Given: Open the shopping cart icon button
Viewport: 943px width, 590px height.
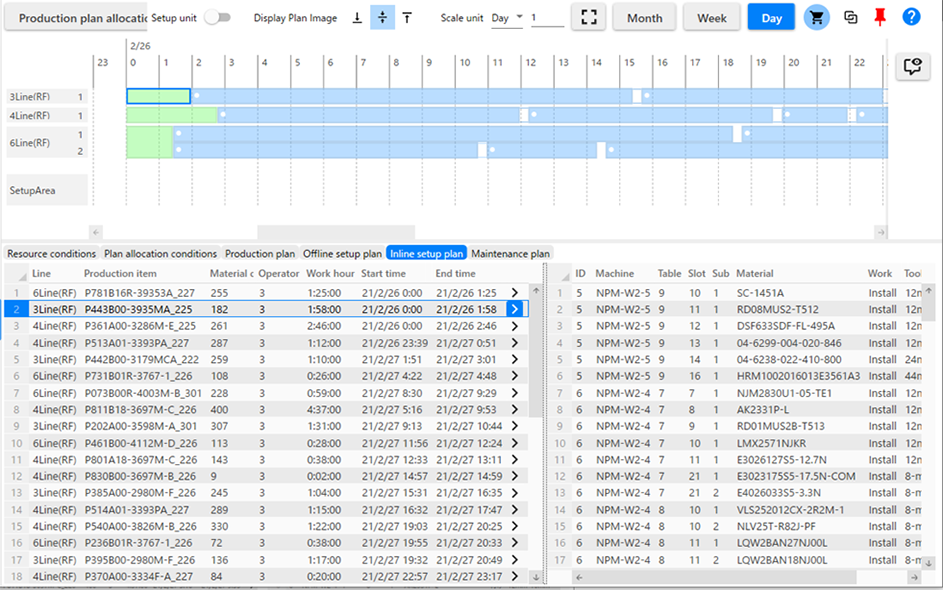Looking at the screenshot, I should click(x=816, y=17).
